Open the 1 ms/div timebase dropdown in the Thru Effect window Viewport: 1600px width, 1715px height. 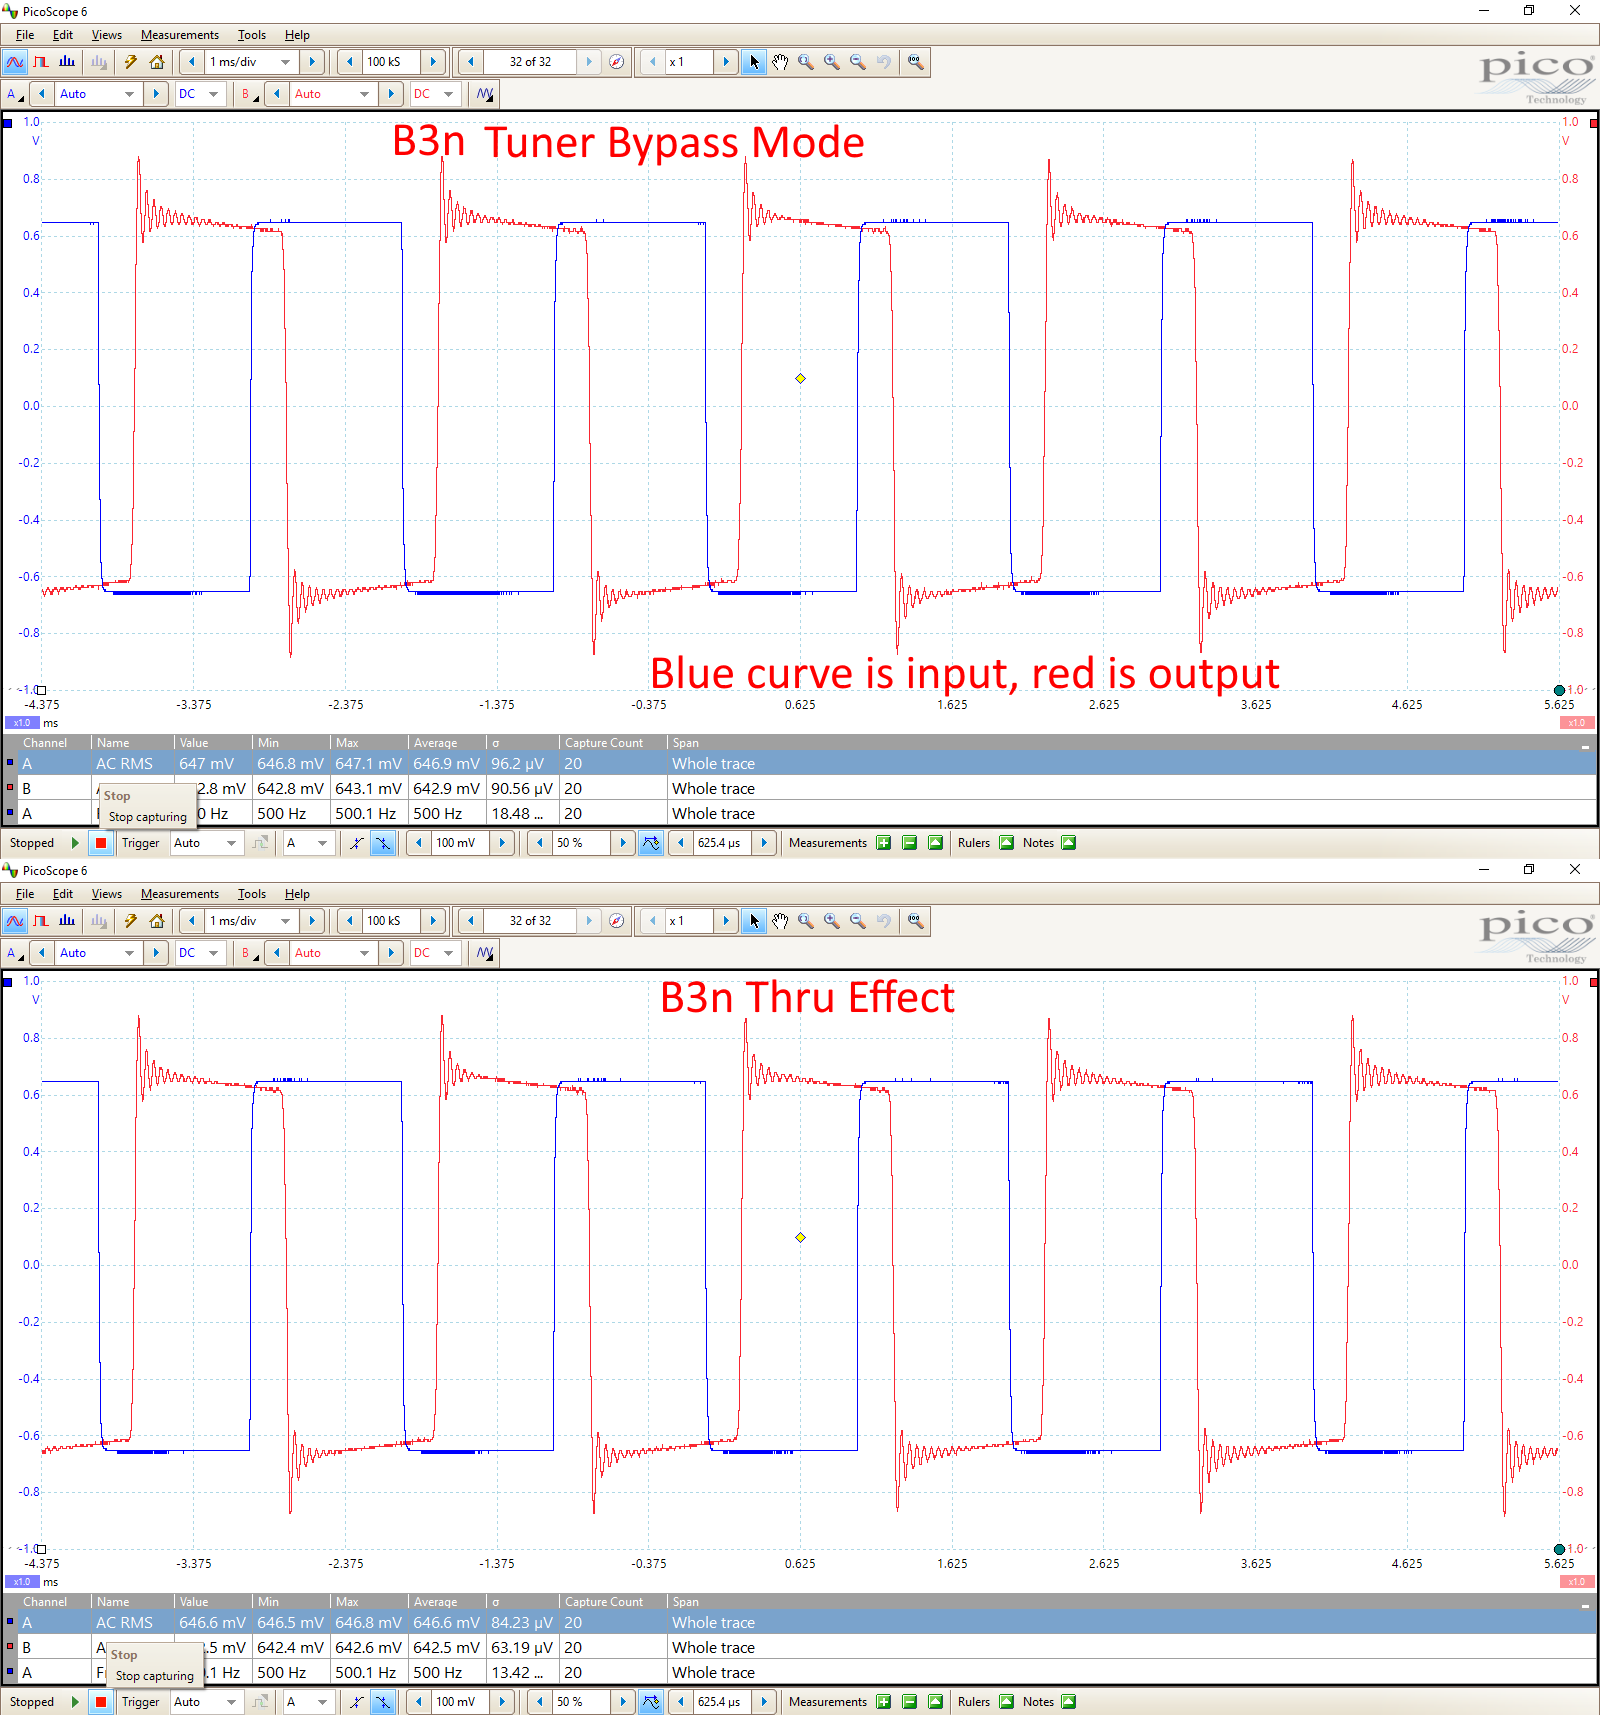[250, 921]
